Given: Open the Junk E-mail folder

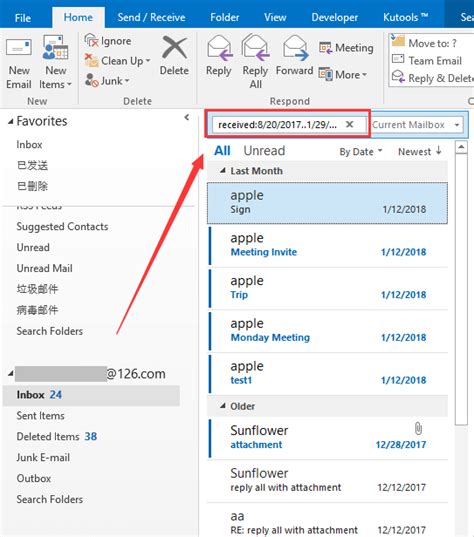Looking at the screenshot, I should pyautogui.click(x=43, y=458).
